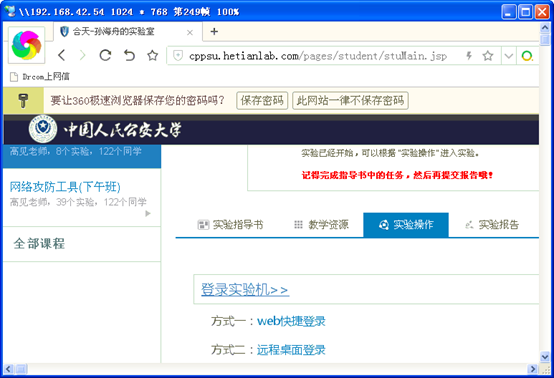
Task: Click the undo/restore arrow icon
Action: [x=129, y=55]
